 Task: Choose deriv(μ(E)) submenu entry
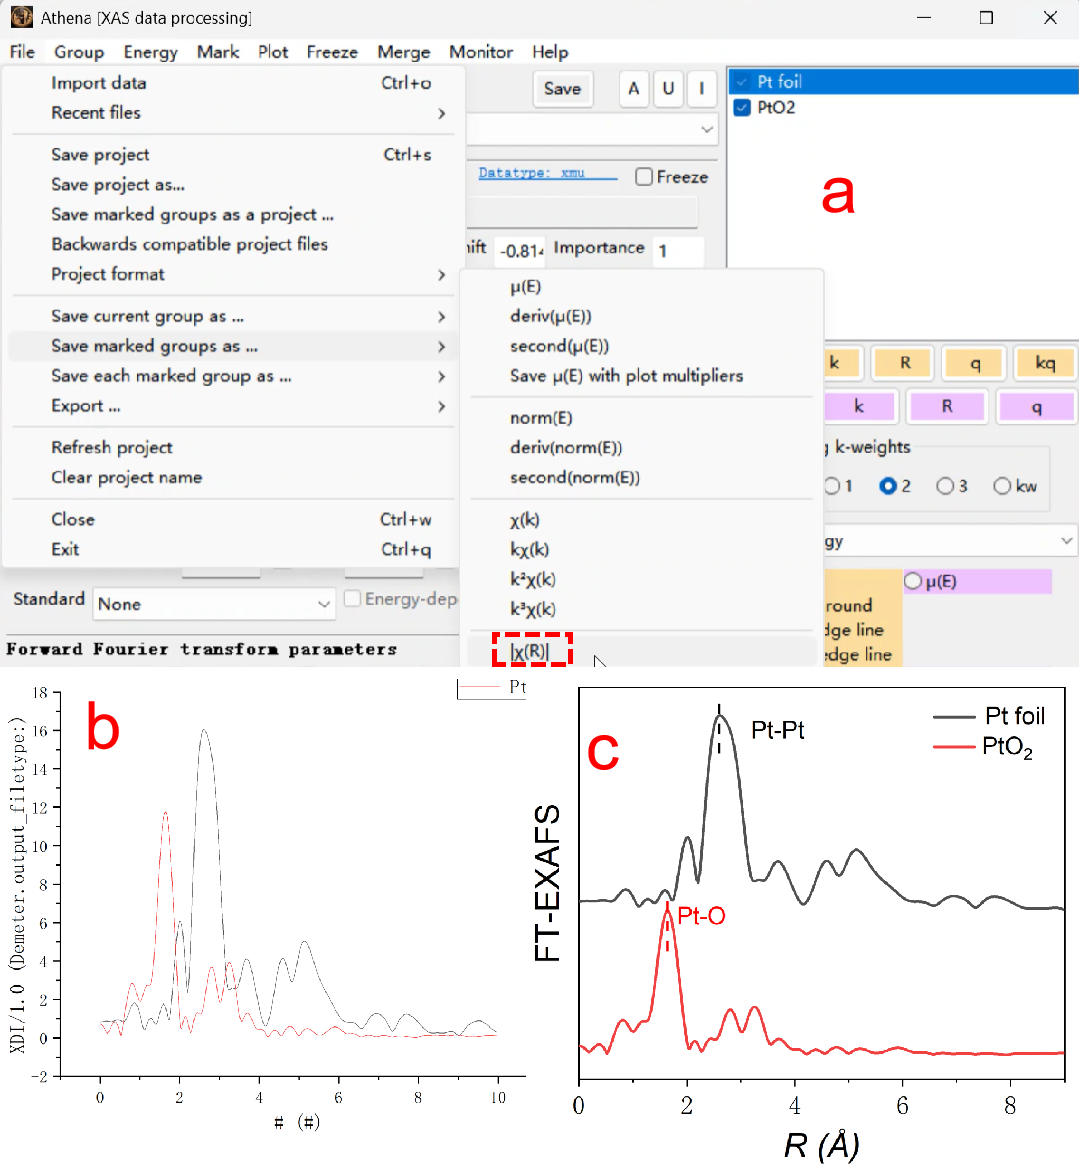coord(642,316)
